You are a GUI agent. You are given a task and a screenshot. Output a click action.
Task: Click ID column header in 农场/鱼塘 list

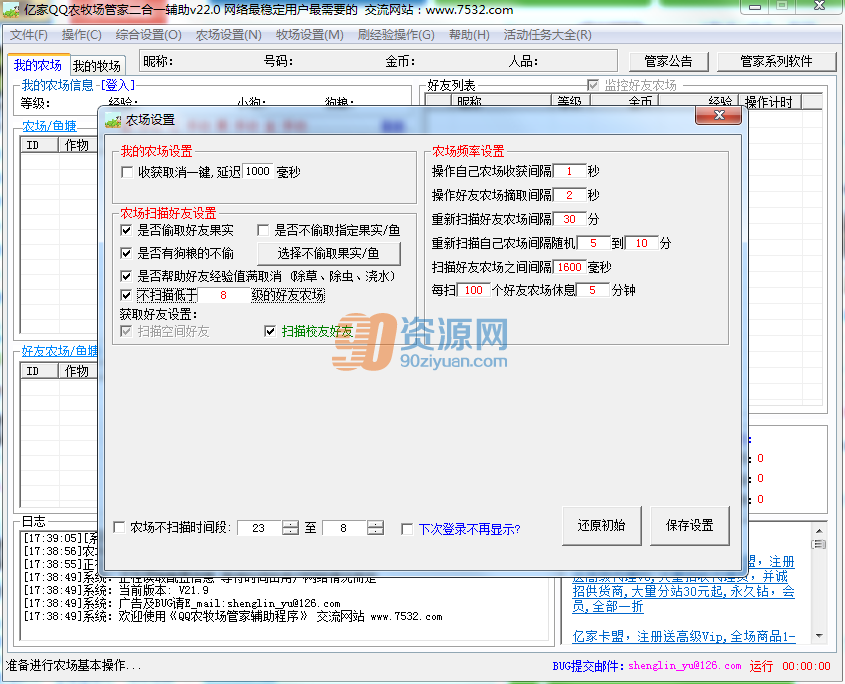(x=39, y=145)
